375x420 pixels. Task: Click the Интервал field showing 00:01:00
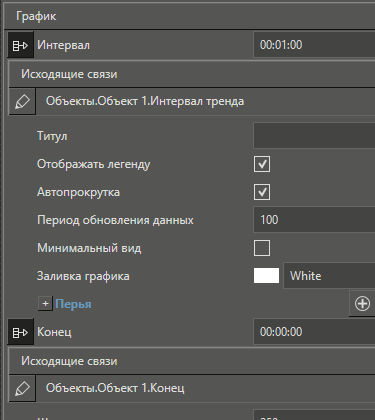tap(314, 45)
